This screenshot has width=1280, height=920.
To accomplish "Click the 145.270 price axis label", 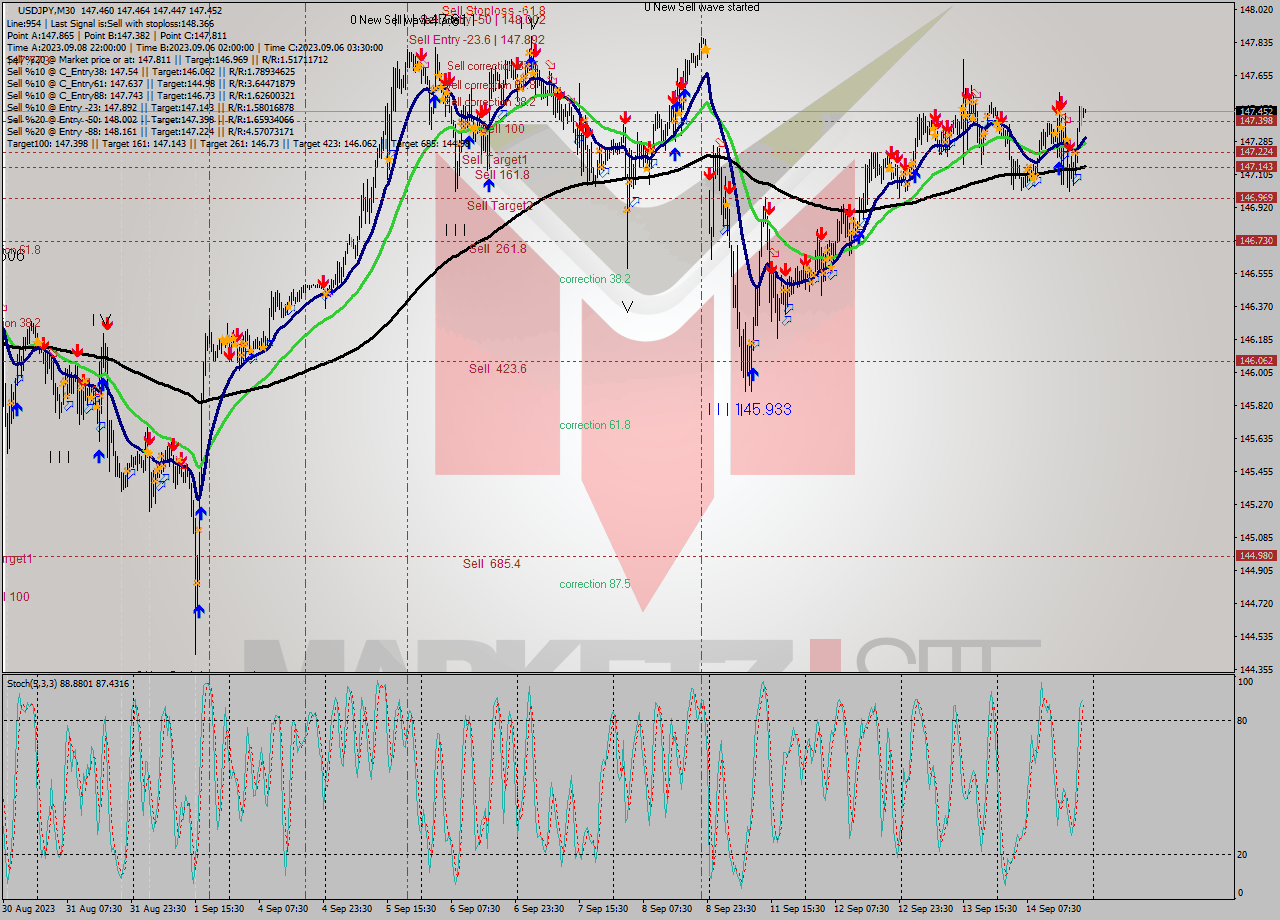I will 1256,504.
